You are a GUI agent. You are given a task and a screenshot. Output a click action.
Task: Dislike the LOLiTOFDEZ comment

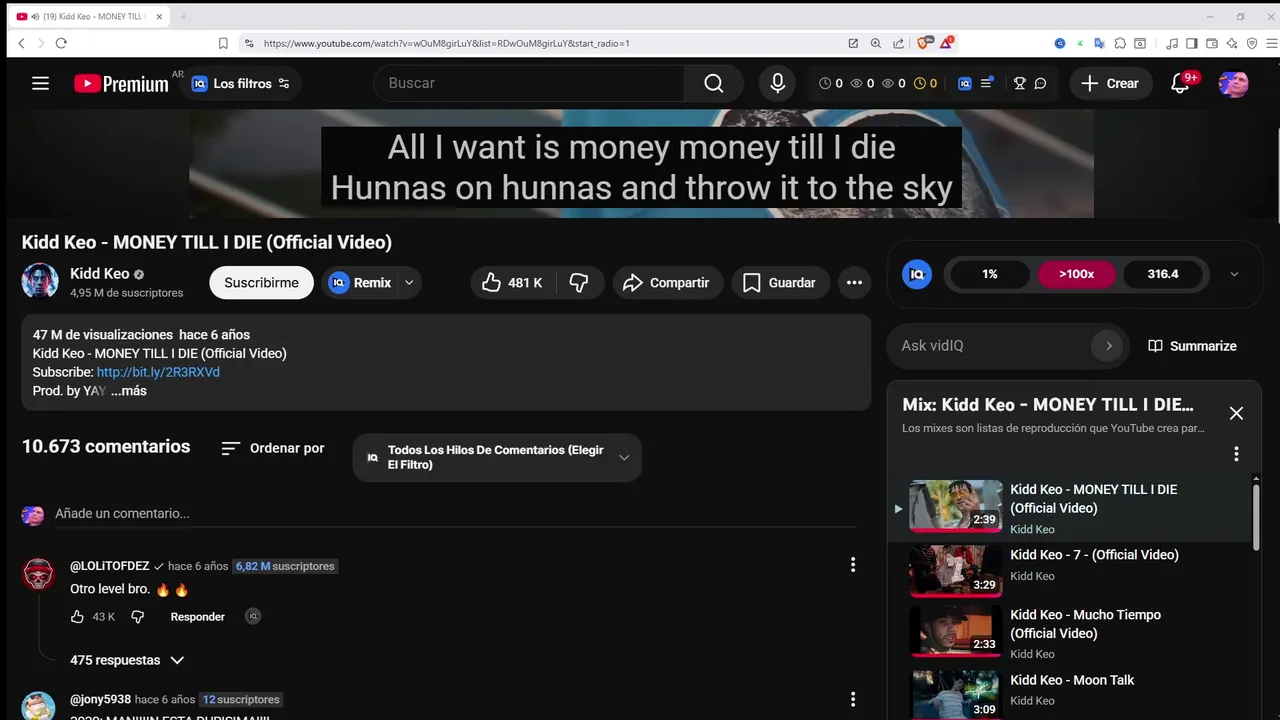138,617
